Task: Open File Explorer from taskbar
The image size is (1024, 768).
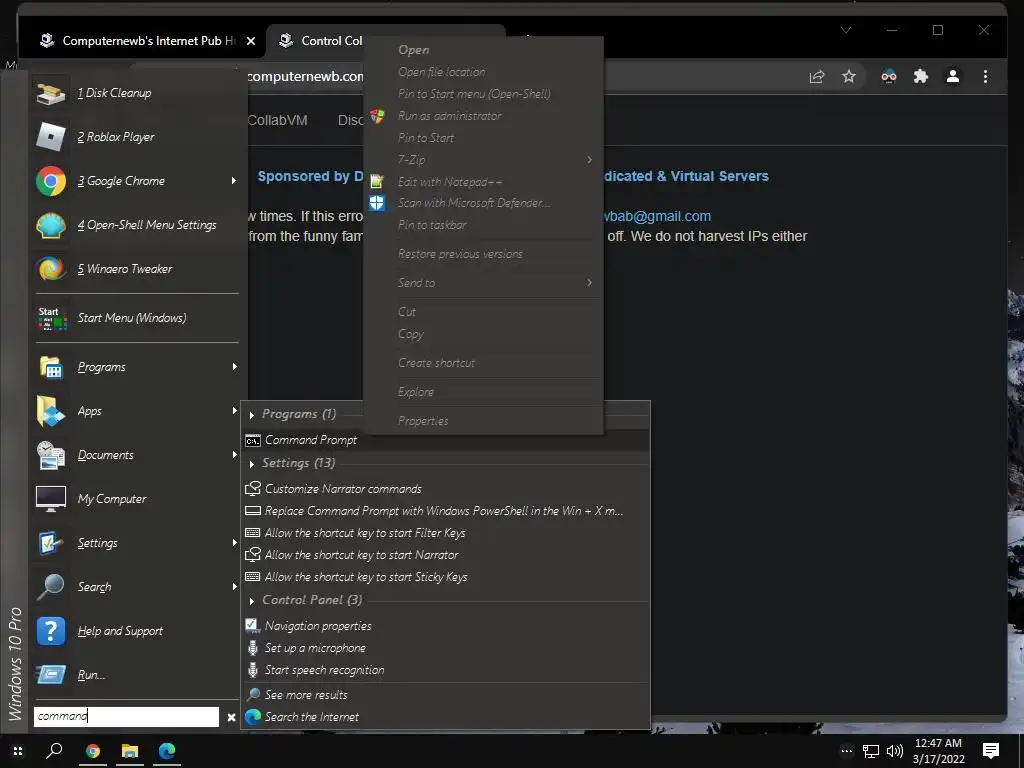Action: pos(130,751)
